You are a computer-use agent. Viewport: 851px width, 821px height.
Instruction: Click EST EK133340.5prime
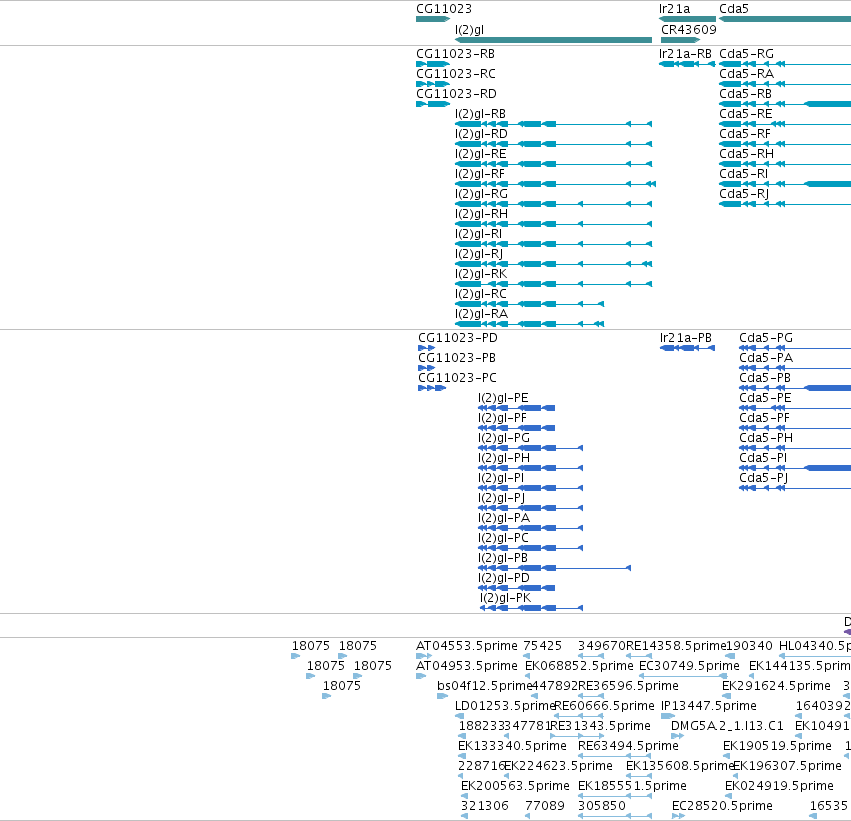[462, 756]
